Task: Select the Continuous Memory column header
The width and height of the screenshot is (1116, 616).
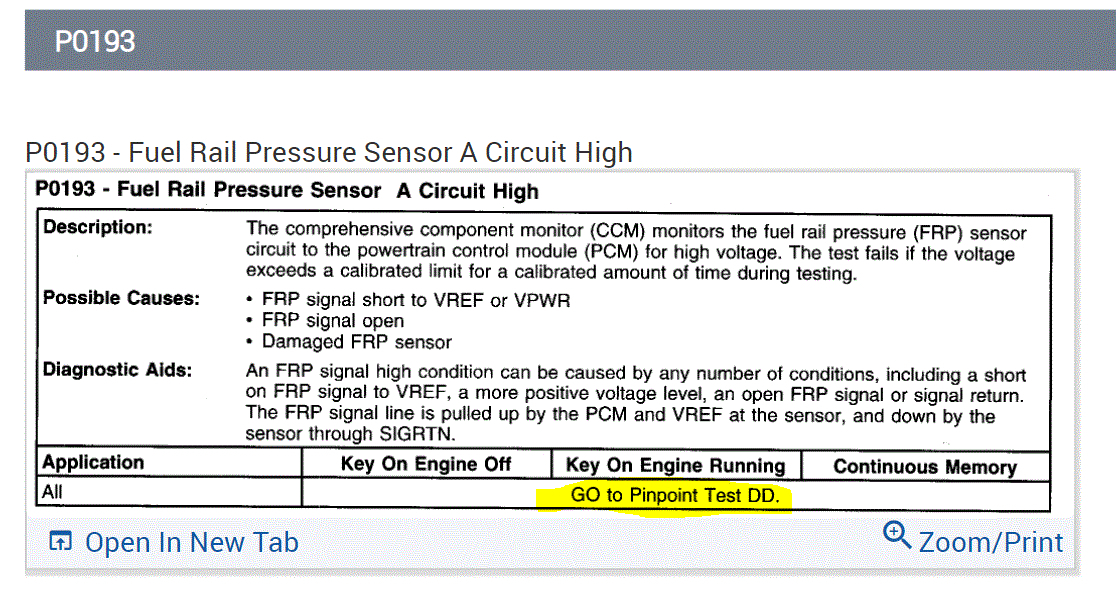Action: click(924, 466)
